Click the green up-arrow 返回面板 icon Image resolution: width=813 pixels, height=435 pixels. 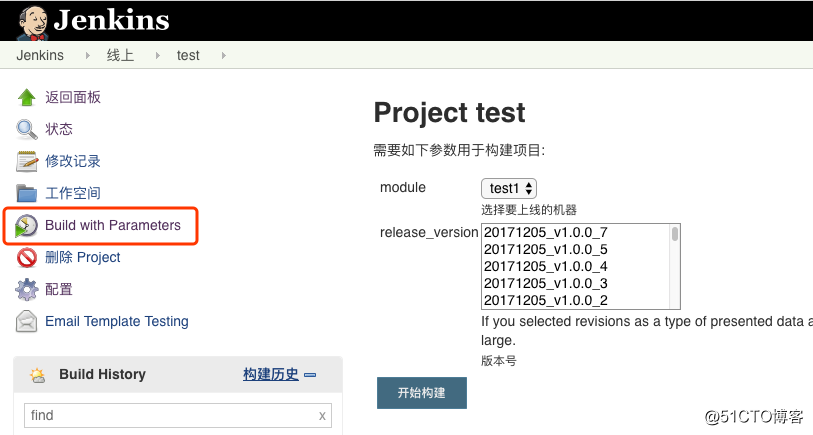click(26, 97)
